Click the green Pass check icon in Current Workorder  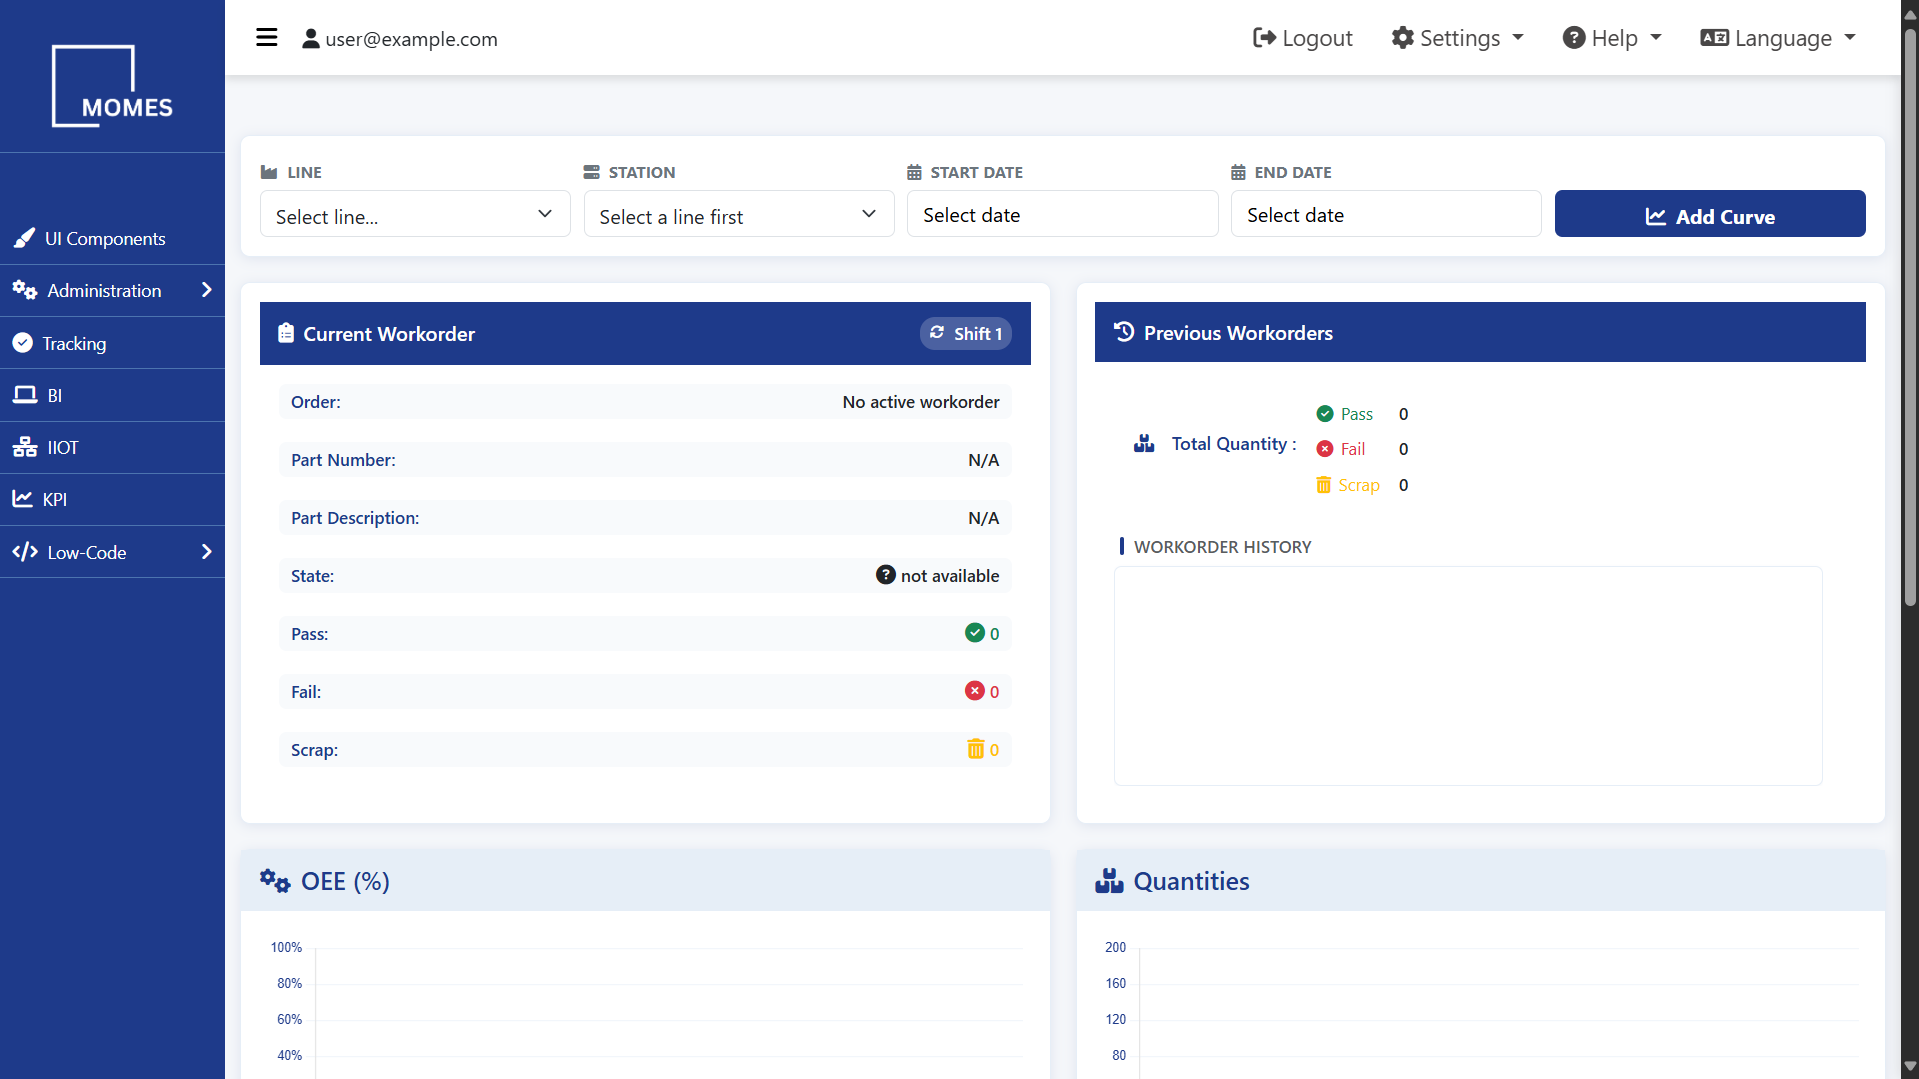click(975, 633)
